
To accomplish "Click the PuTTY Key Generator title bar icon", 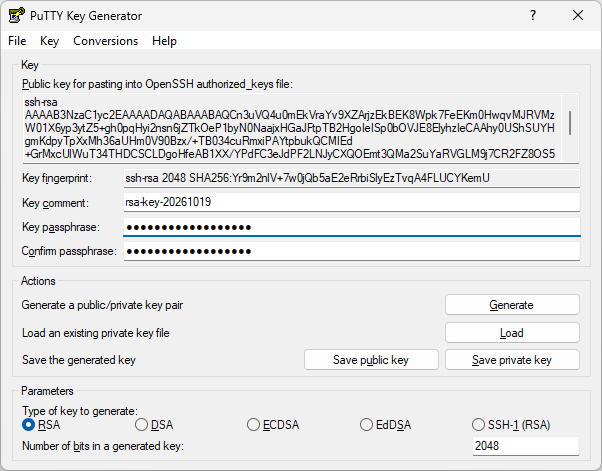I will tap(17, 16).
